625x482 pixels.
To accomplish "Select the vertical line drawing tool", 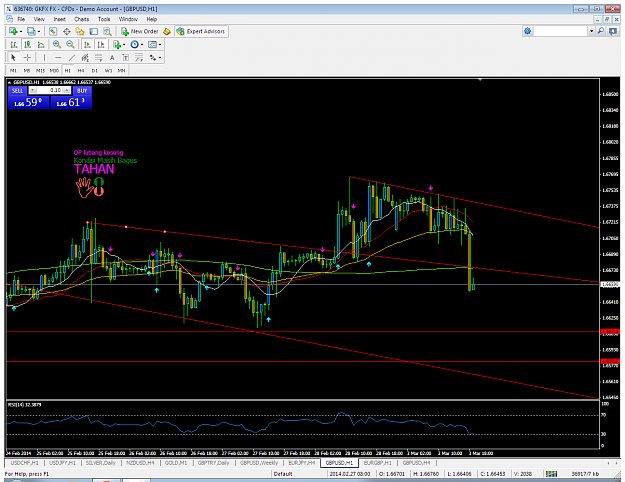I will [x=44, y=58].
